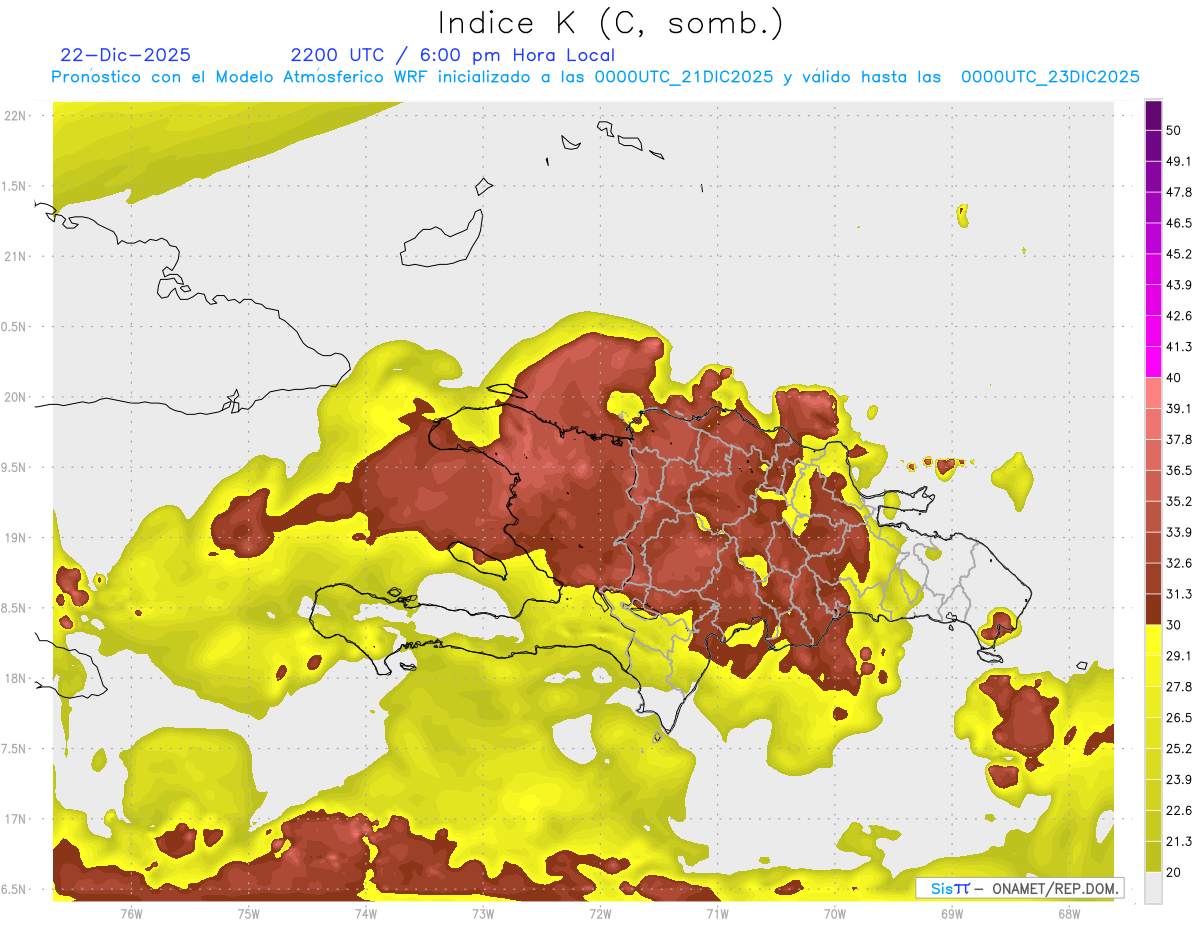Click the color bar label '22.6'

[1178, 810]
